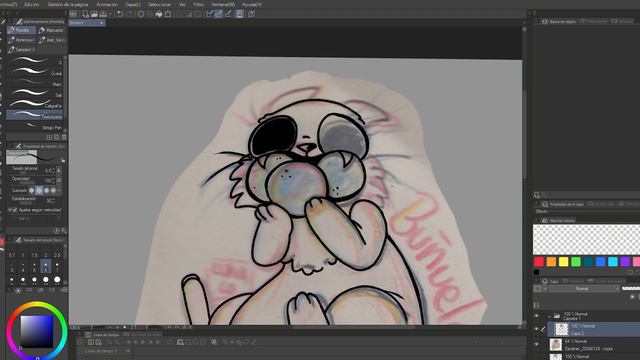
Task: Pick a color in the color wheel square
Action: [x=37, y=331]
